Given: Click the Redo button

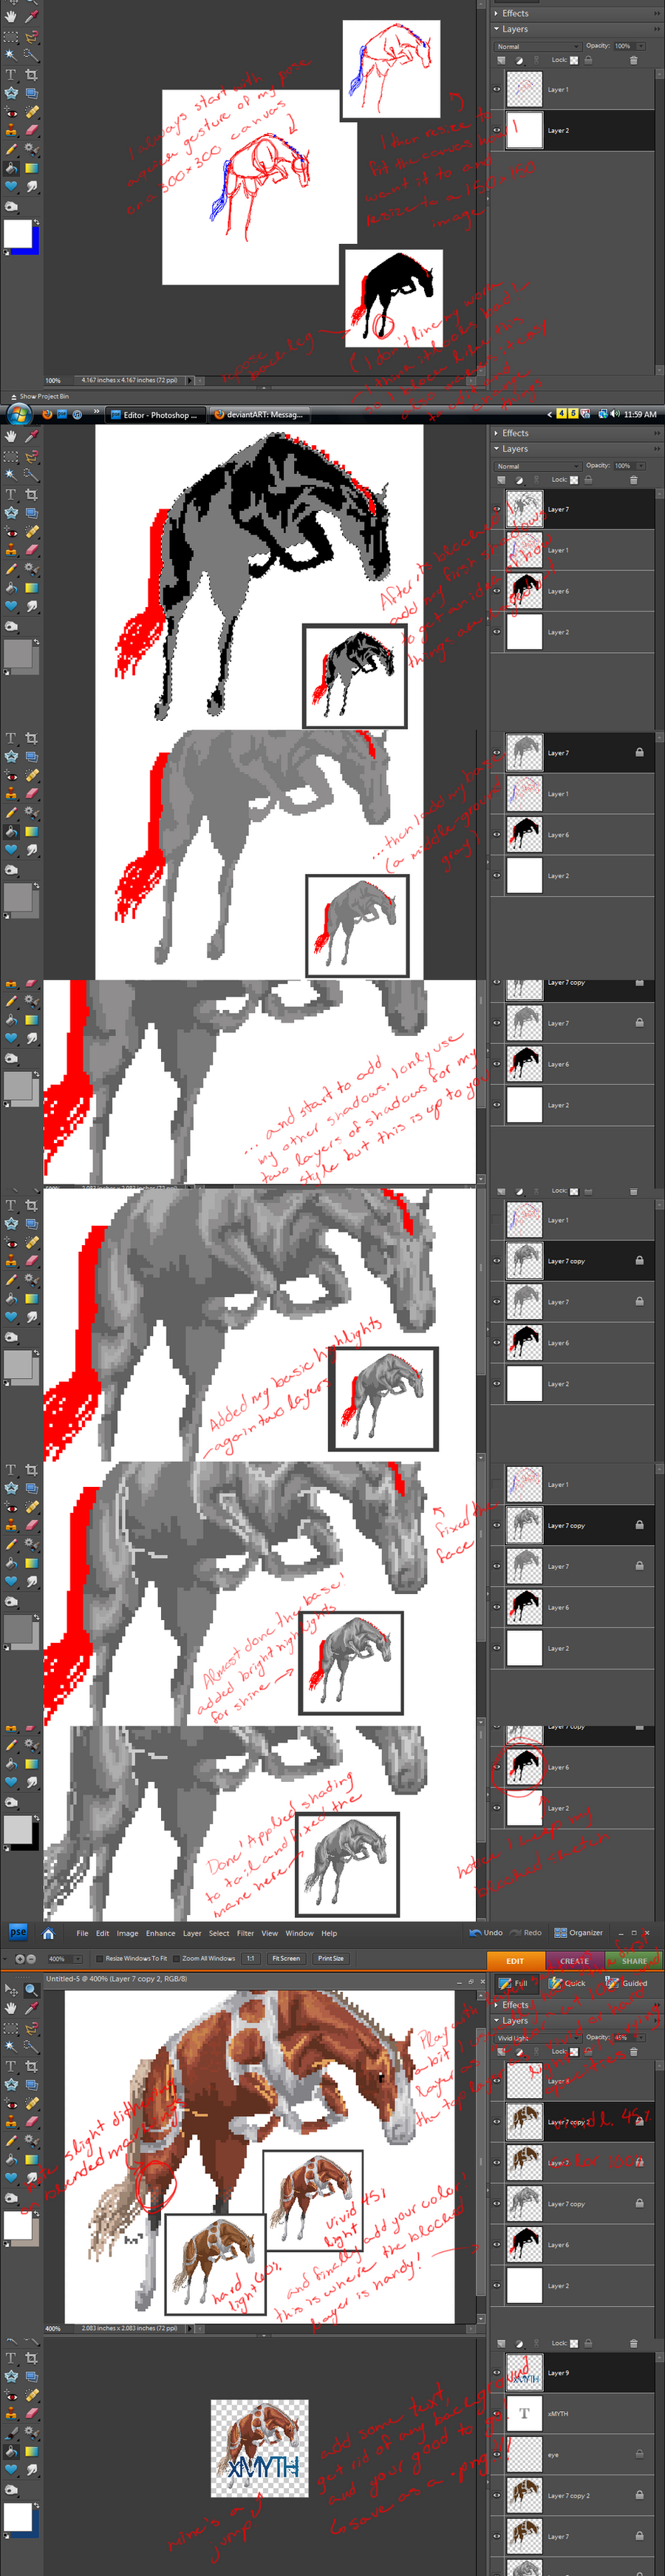Looking at the screenshot, I should 526,1933.
